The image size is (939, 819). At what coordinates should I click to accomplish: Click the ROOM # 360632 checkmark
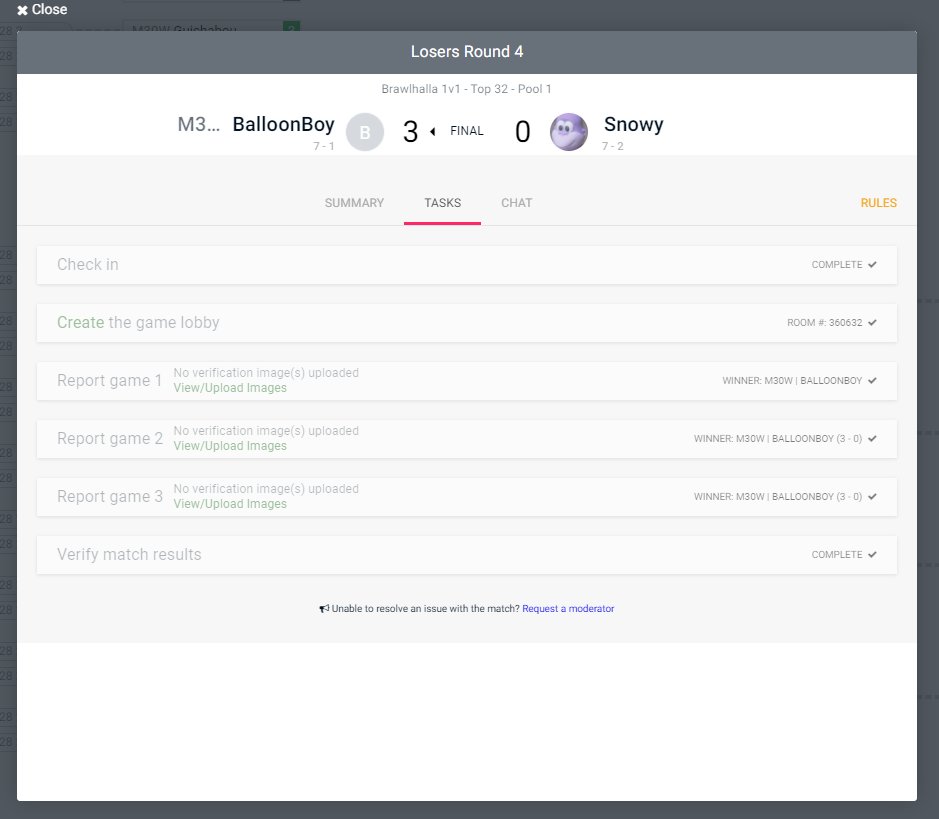(x=872, y=323)
